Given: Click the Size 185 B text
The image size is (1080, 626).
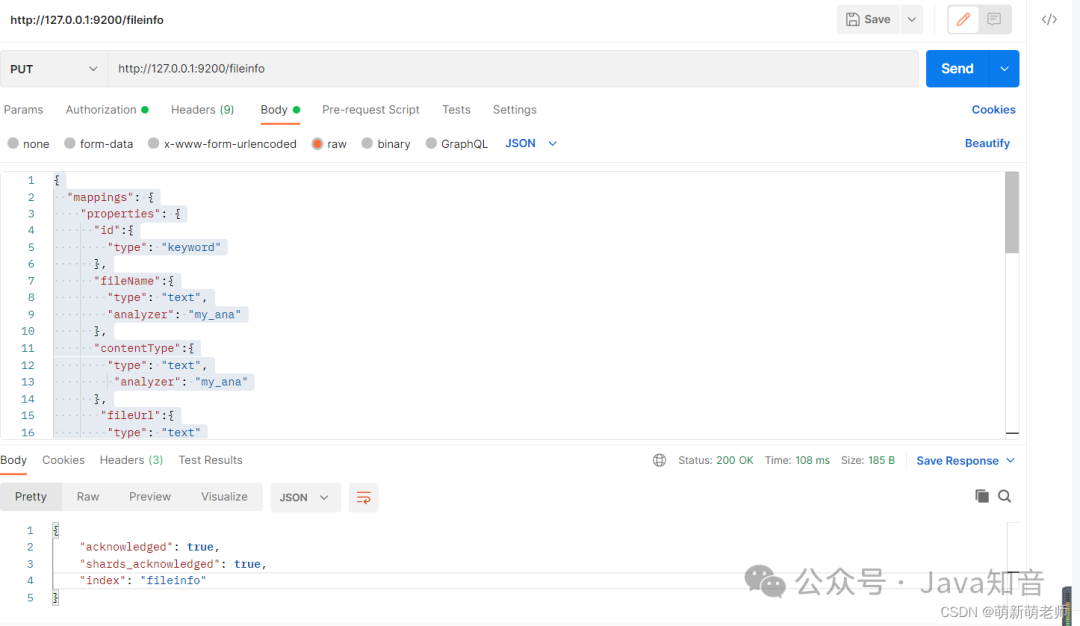Looking at the screenshot, I should click(868, 460).
